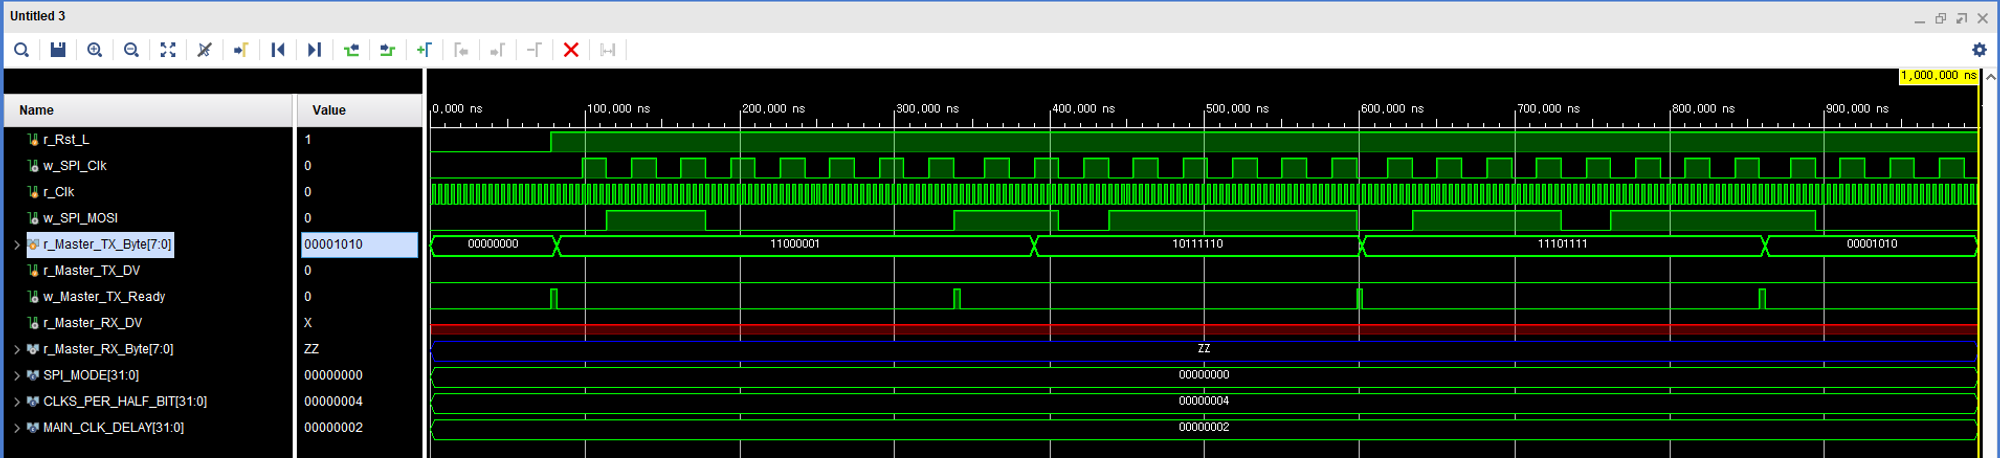Click the 11000001 bus segment

click(795, 245)
